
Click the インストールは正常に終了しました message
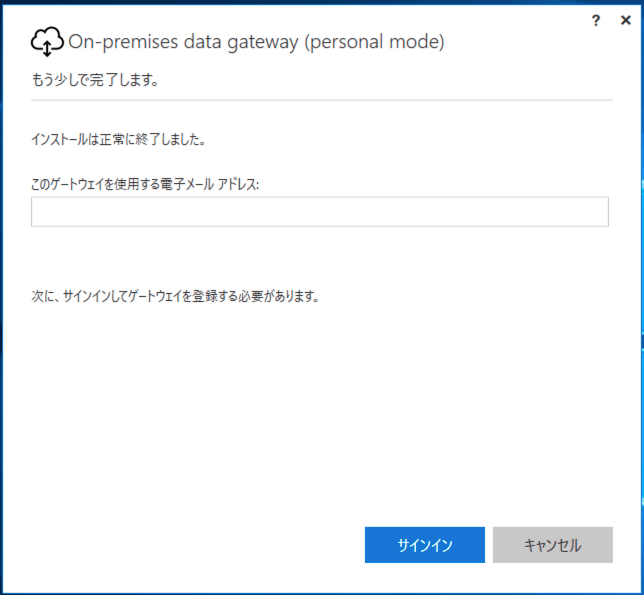(119, 140)
